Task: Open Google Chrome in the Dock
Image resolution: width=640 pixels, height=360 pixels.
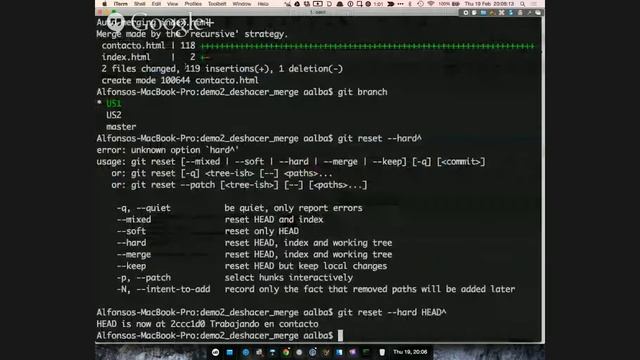Action: tap(286, 352)
